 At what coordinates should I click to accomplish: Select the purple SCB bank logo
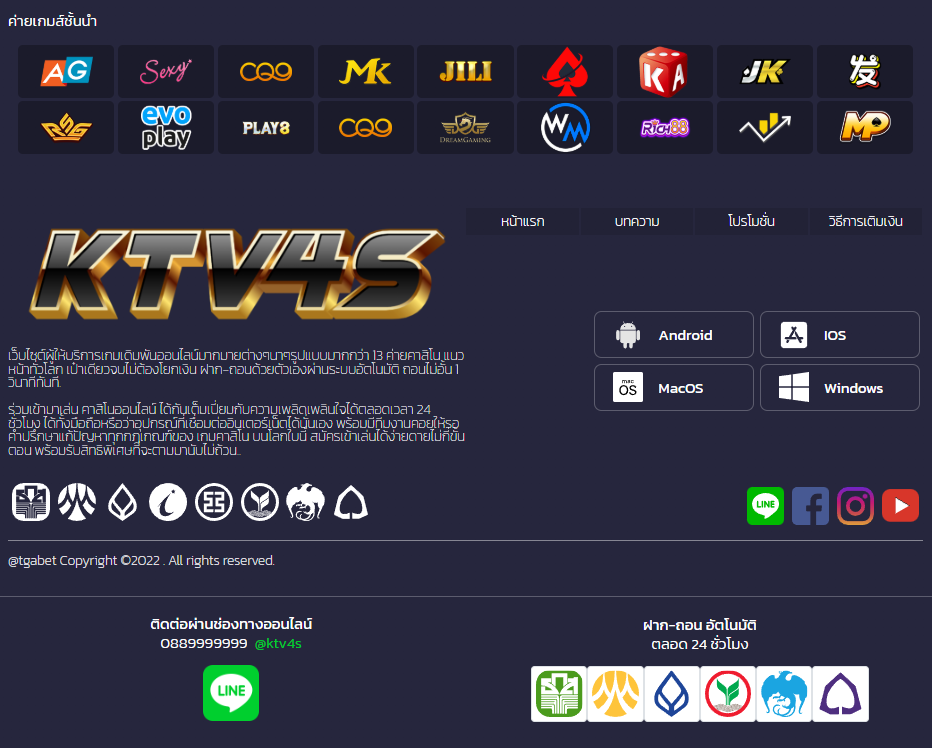tap(840, 694)
